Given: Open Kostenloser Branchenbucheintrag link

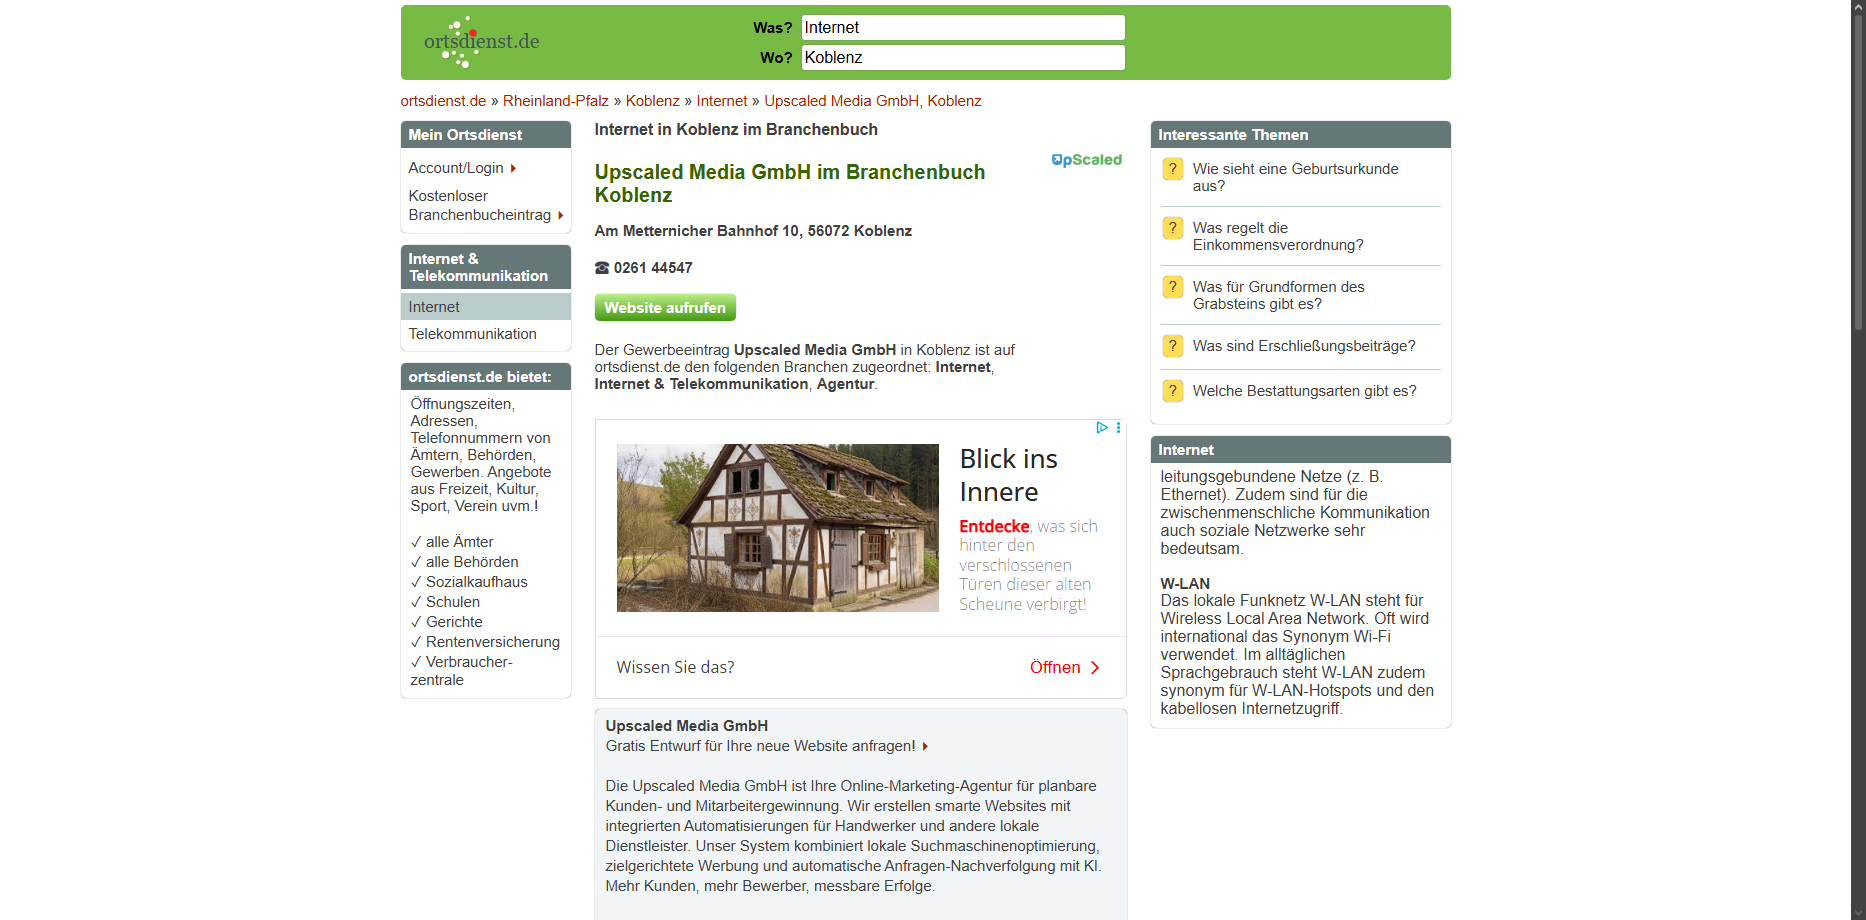Looking at the screenshot, I should 480,206.
